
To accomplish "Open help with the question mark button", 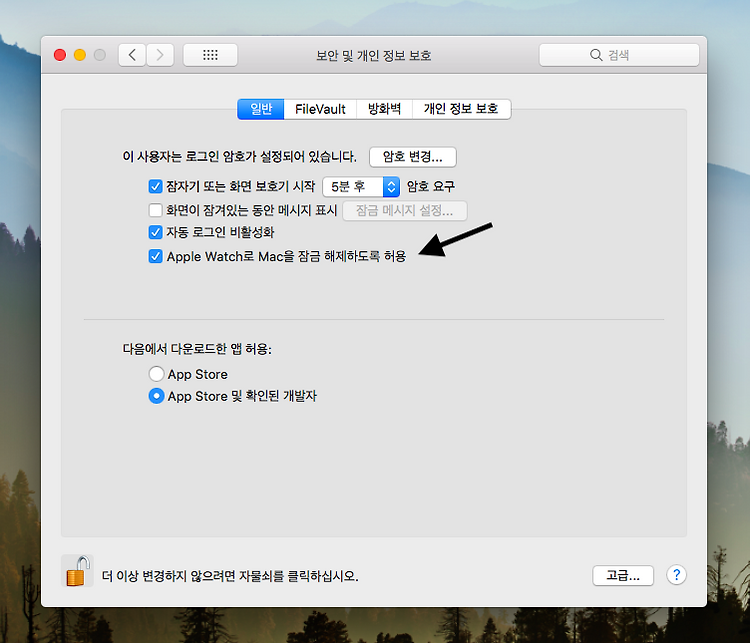I will pyautogui.click(x=676, y=575).
